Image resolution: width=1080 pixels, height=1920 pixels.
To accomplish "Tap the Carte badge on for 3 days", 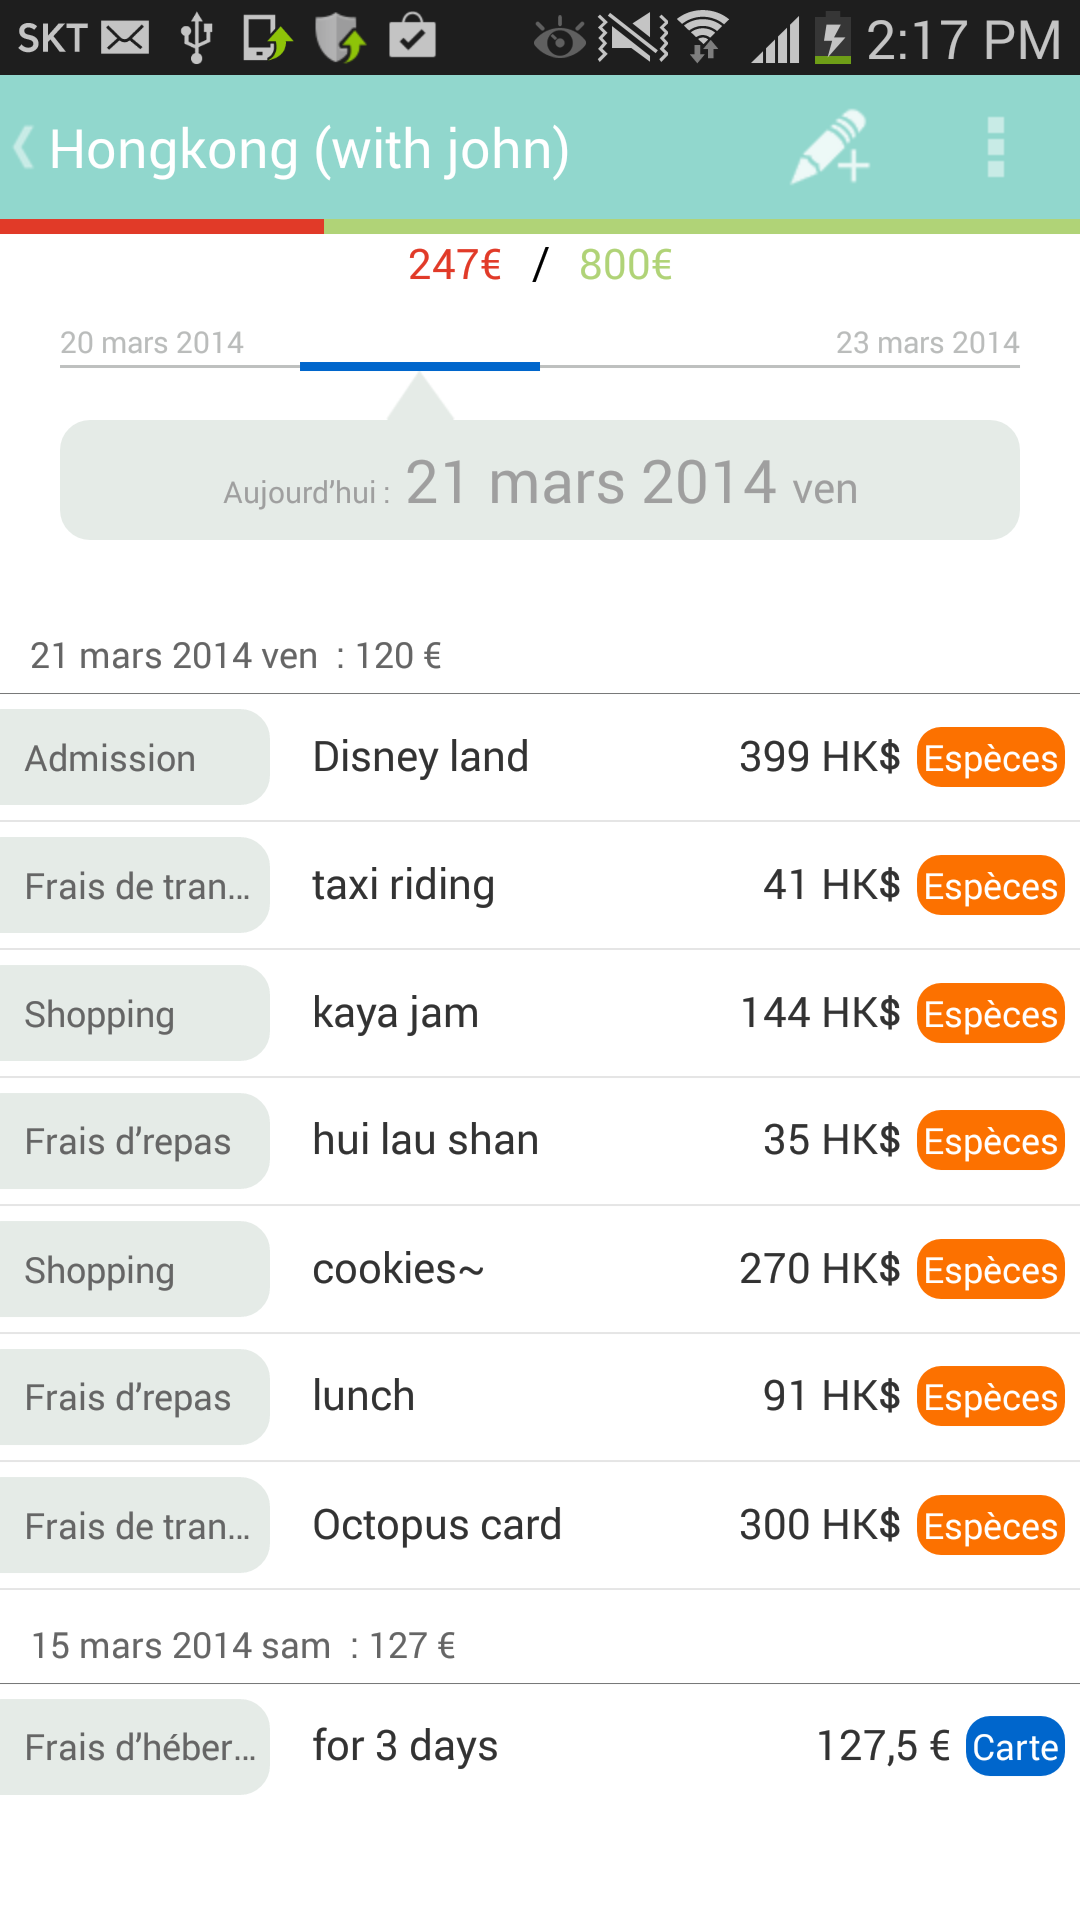I will [x=1015, y=1747].
